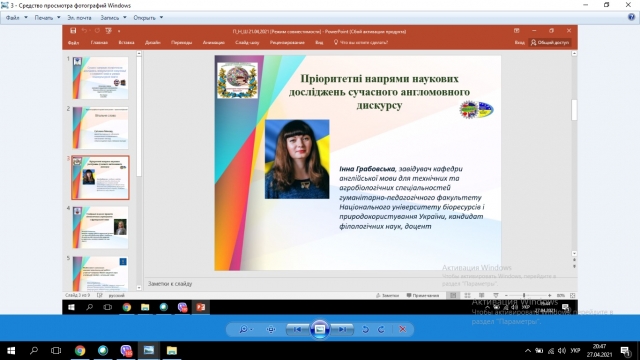Open Photo Viewer help icon
This screenshot has width=640, height=360.
tap(631, 17)
